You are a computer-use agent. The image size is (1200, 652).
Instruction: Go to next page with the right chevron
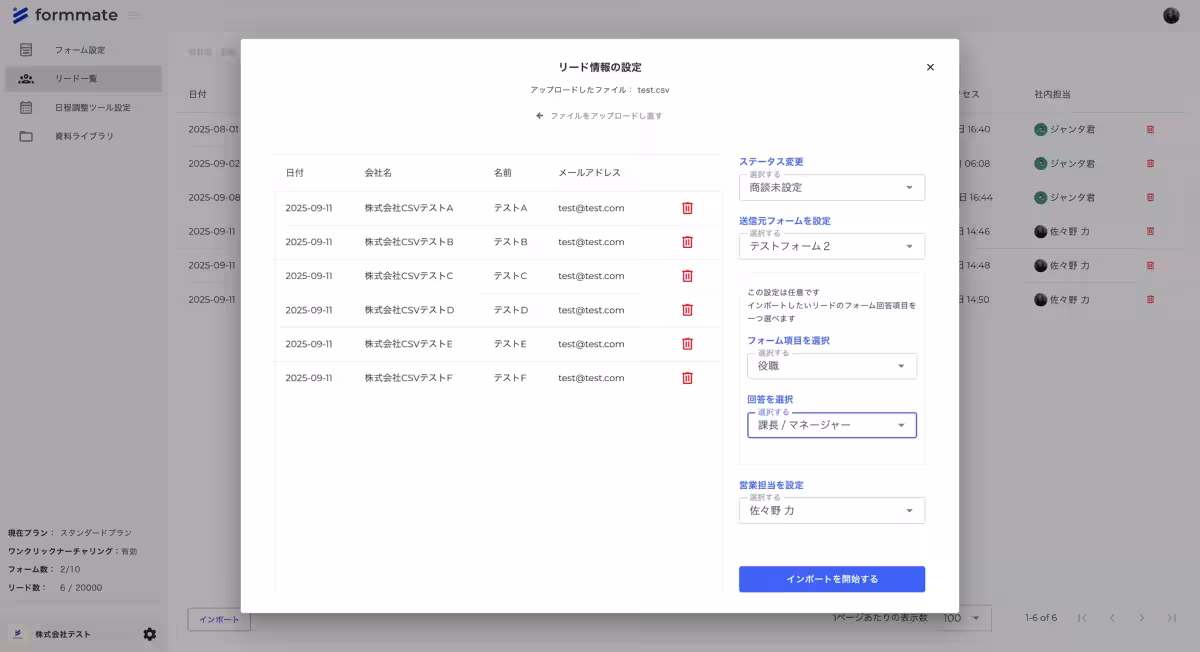click(x=1141, y=618)
